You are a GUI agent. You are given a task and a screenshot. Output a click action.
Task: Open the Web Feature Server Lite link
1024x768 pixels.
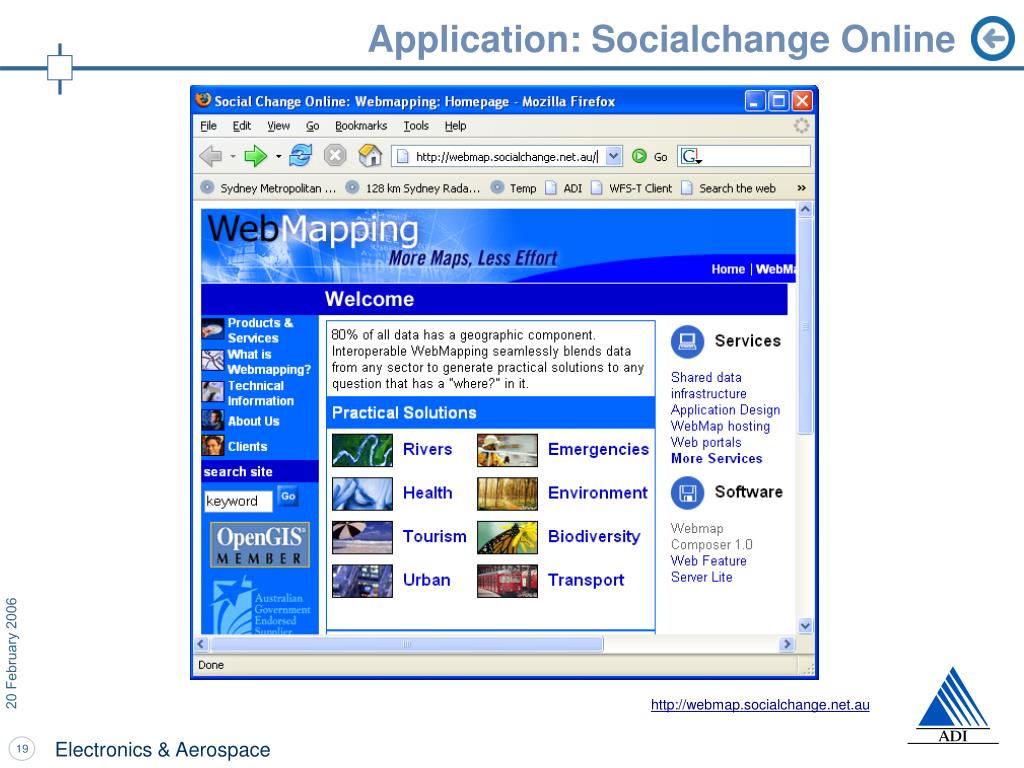708,569
